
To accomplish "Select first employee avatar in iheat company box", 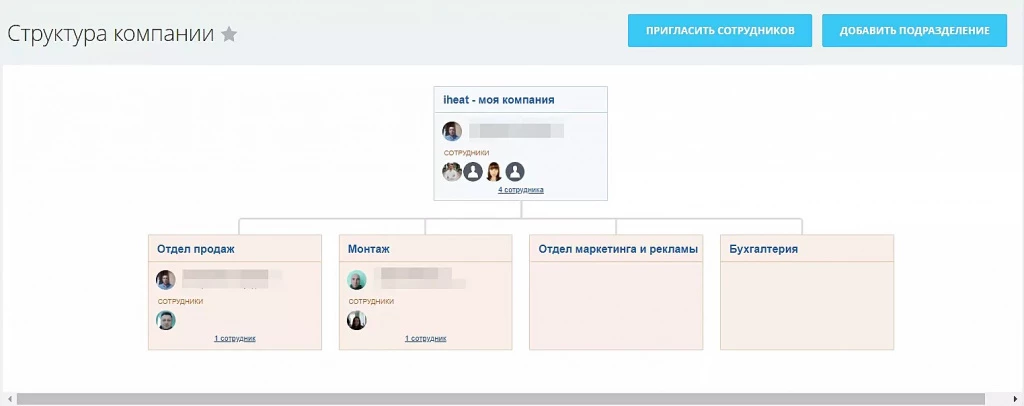I will click(x=452, y=172).
